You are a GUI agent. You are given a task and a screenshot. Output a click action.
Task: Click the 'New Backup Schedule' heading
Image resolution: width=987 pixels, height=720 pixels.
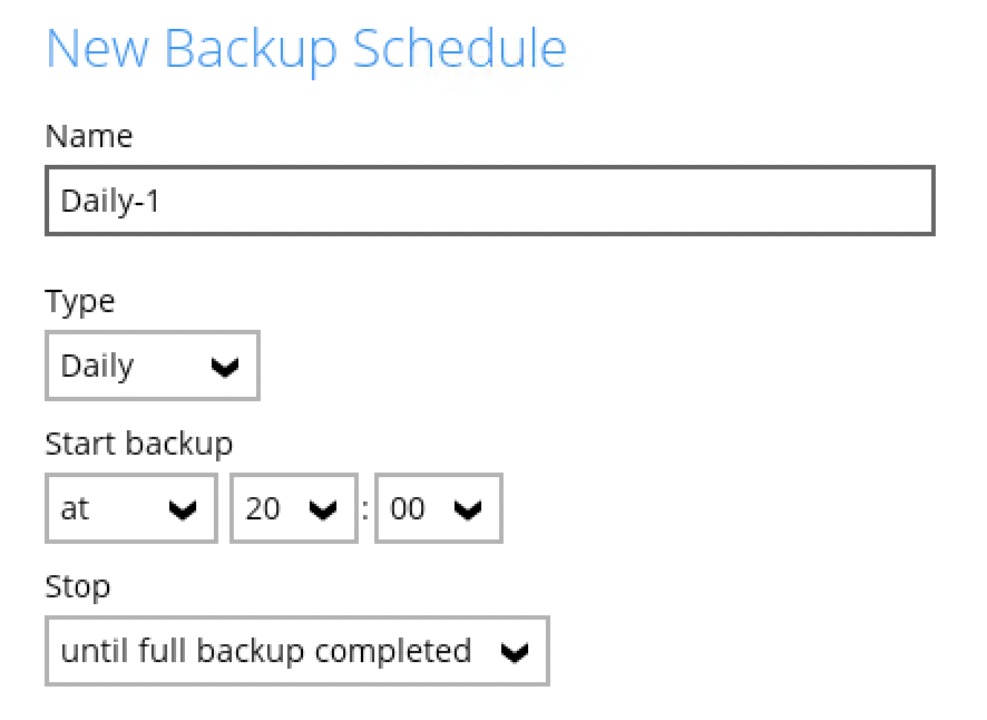[306, 48]
